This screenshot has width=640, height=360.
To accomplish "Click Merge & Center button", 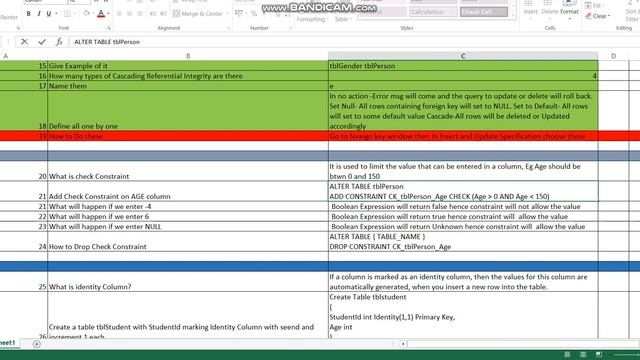I will [x=198, y=14].
